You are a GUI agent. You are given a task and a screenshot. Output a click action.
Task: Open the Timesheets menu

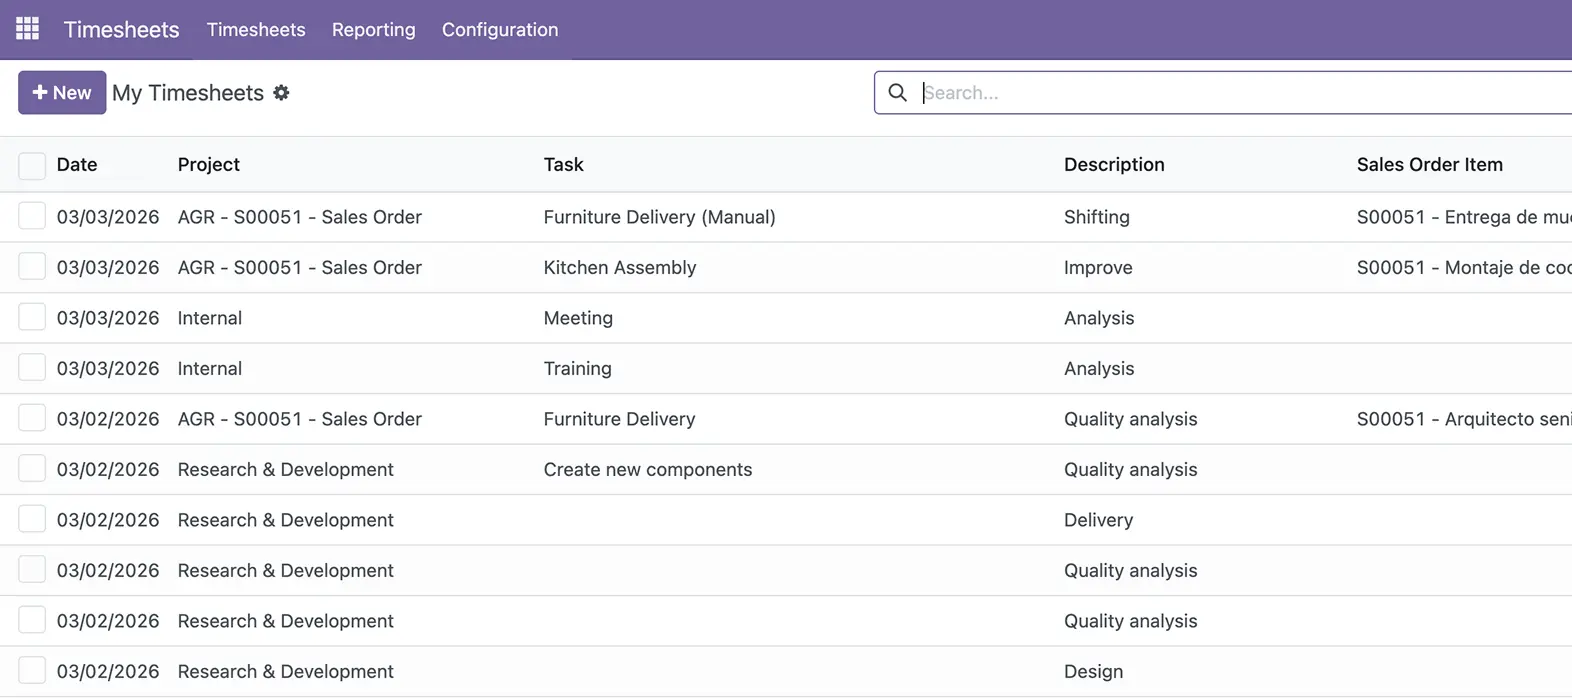(256, 30)
